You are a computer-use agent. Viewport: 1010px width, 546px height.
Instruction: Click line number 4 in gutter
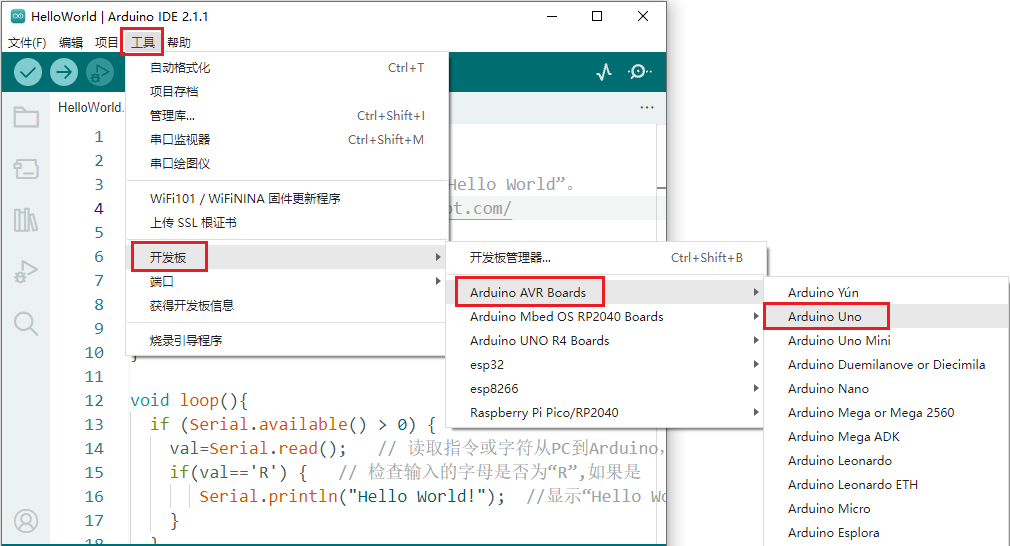[99, 209]
